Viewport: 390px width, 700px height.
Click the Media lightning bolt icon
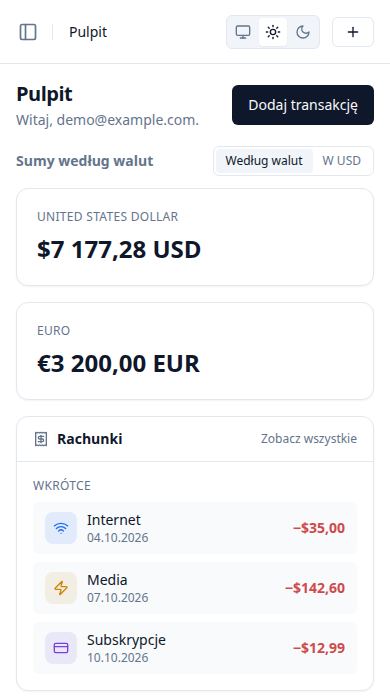click(61, 588)
